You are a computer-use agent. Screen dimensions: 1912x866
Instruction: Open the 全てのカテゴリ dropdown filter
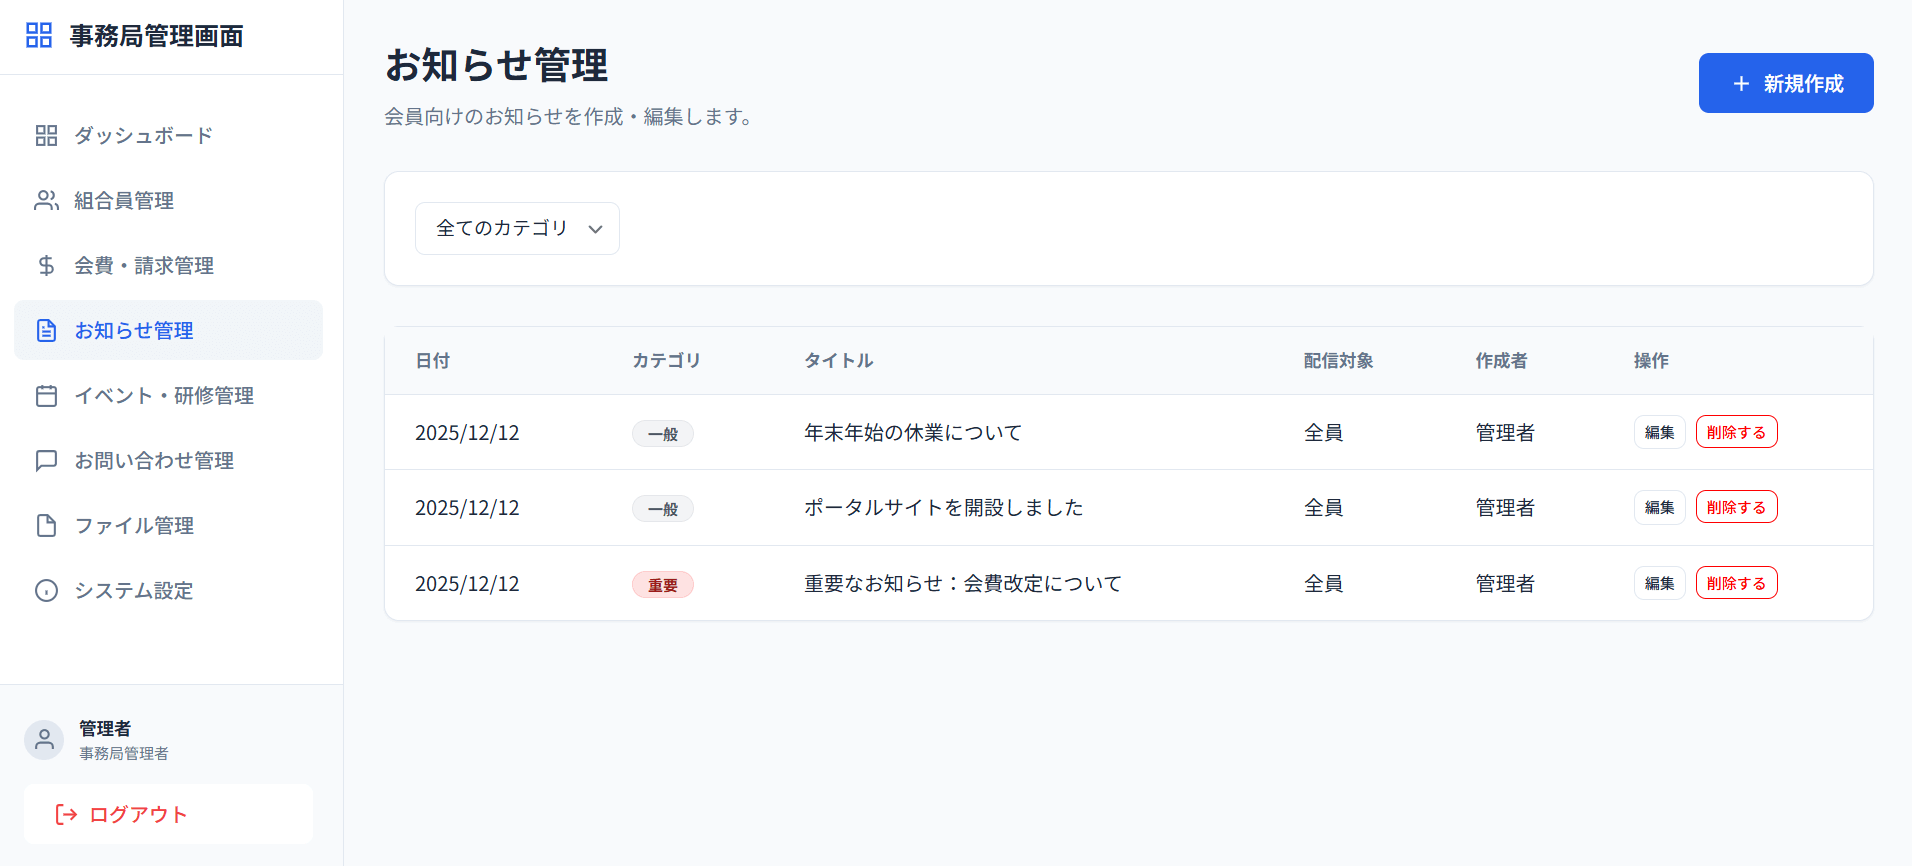[502, 229]
